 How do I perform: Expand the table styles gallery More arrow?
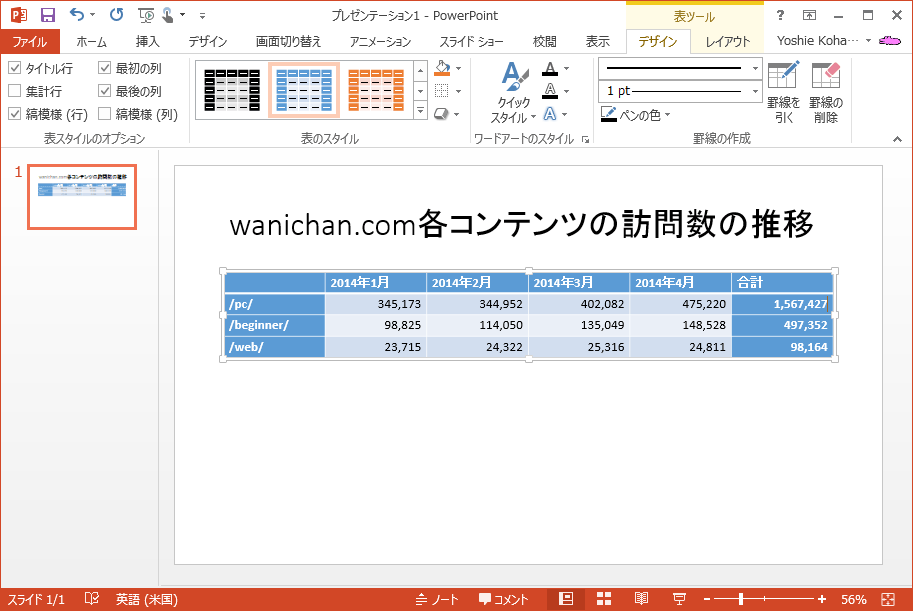pos(420,110)
